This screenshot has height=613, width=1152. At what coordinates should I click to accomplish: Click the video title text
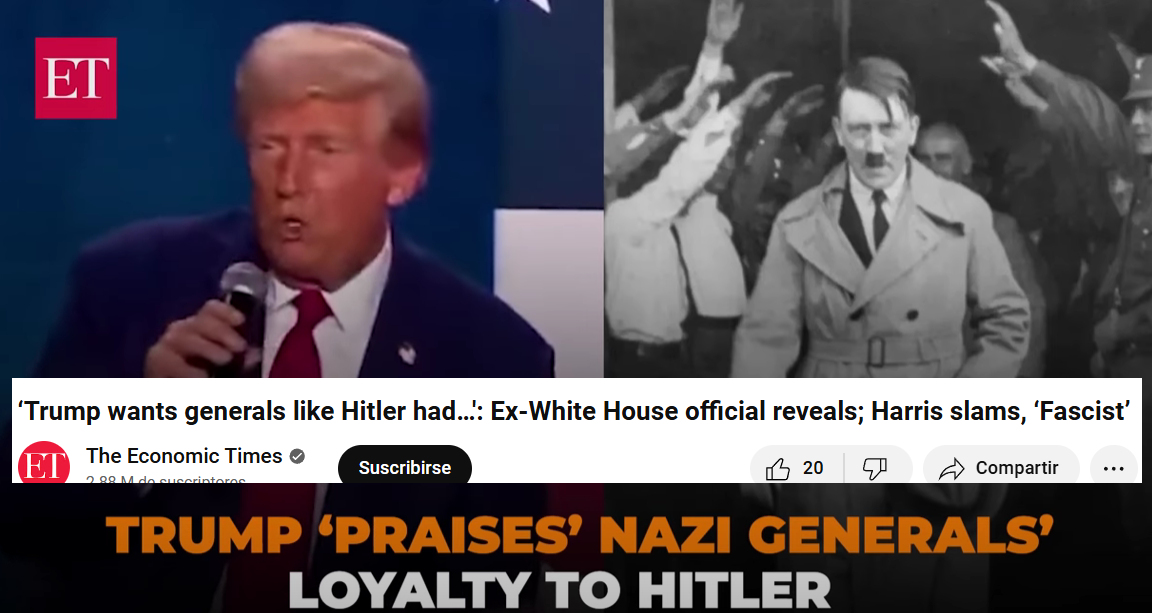pos(574,411)
